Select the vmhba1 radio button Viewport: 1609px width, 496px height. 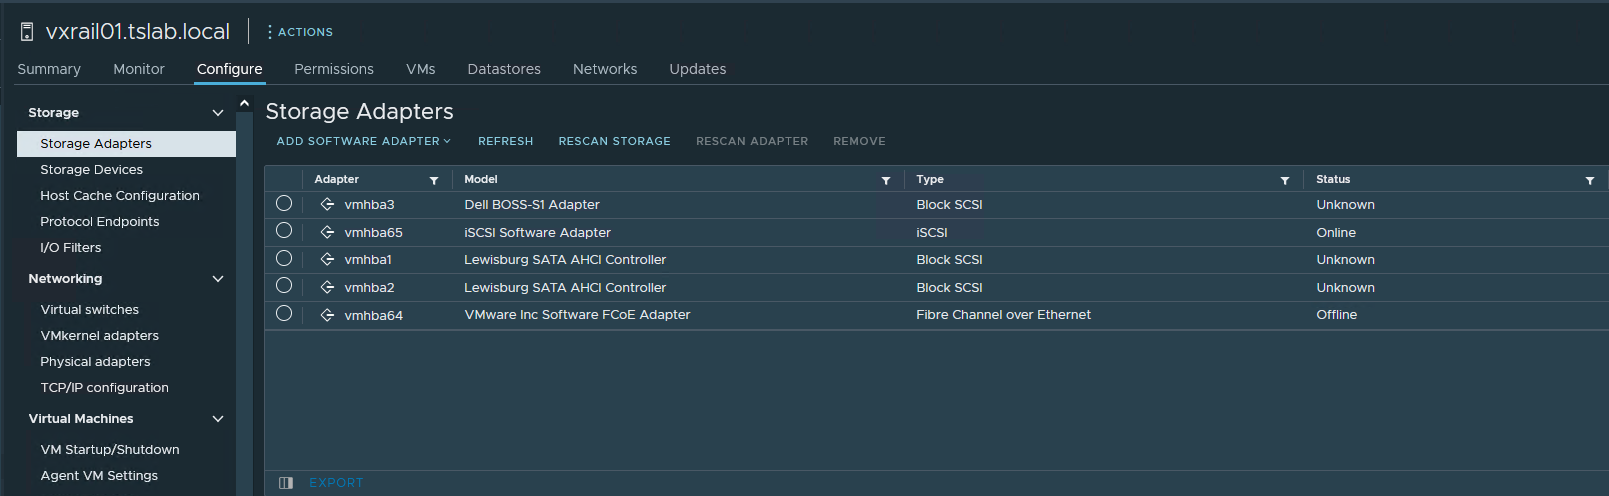284,259
